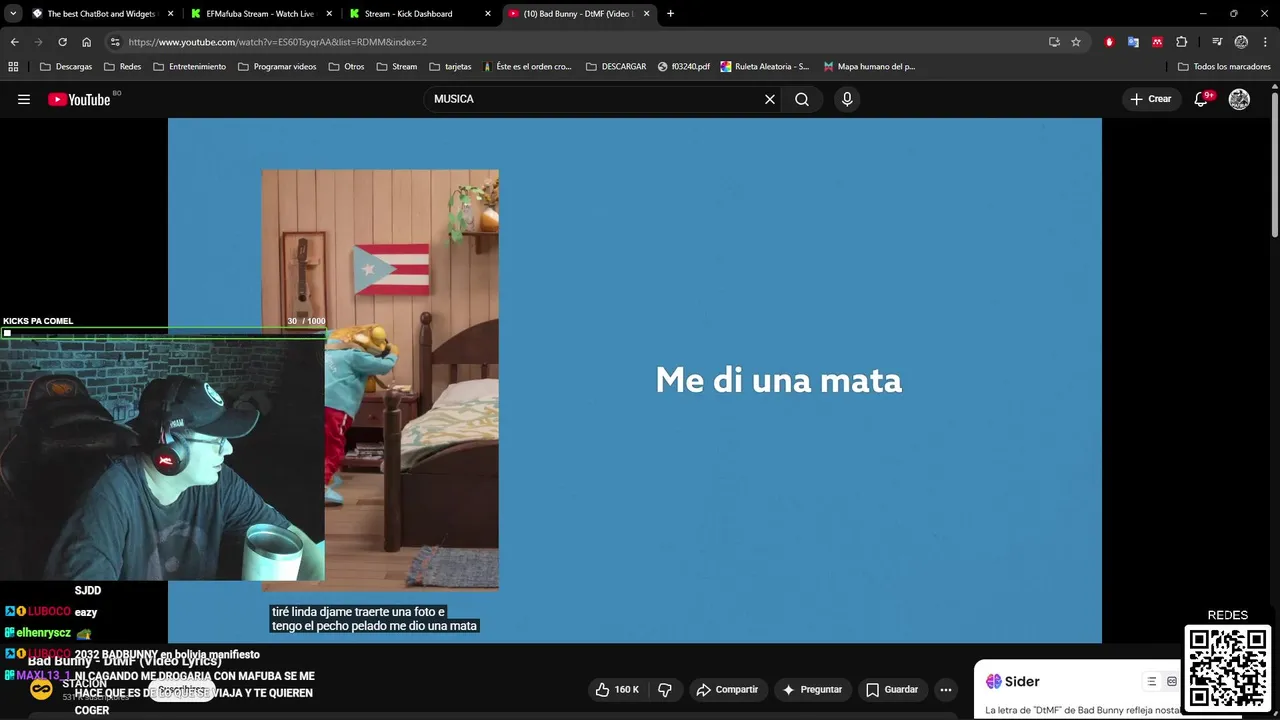Open media controls music icon
Viewport: 1280px width, 720px height.
[x=1217, y=42]
